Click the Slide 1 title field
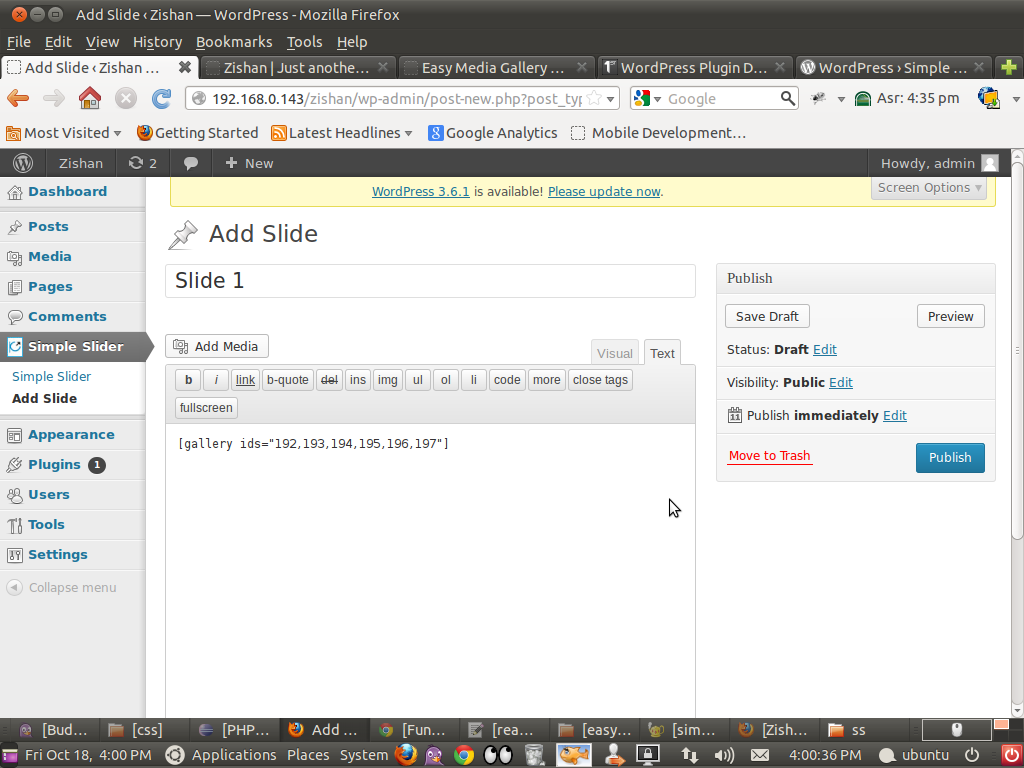Viewport: 1024px width, 768px height. 430,281
